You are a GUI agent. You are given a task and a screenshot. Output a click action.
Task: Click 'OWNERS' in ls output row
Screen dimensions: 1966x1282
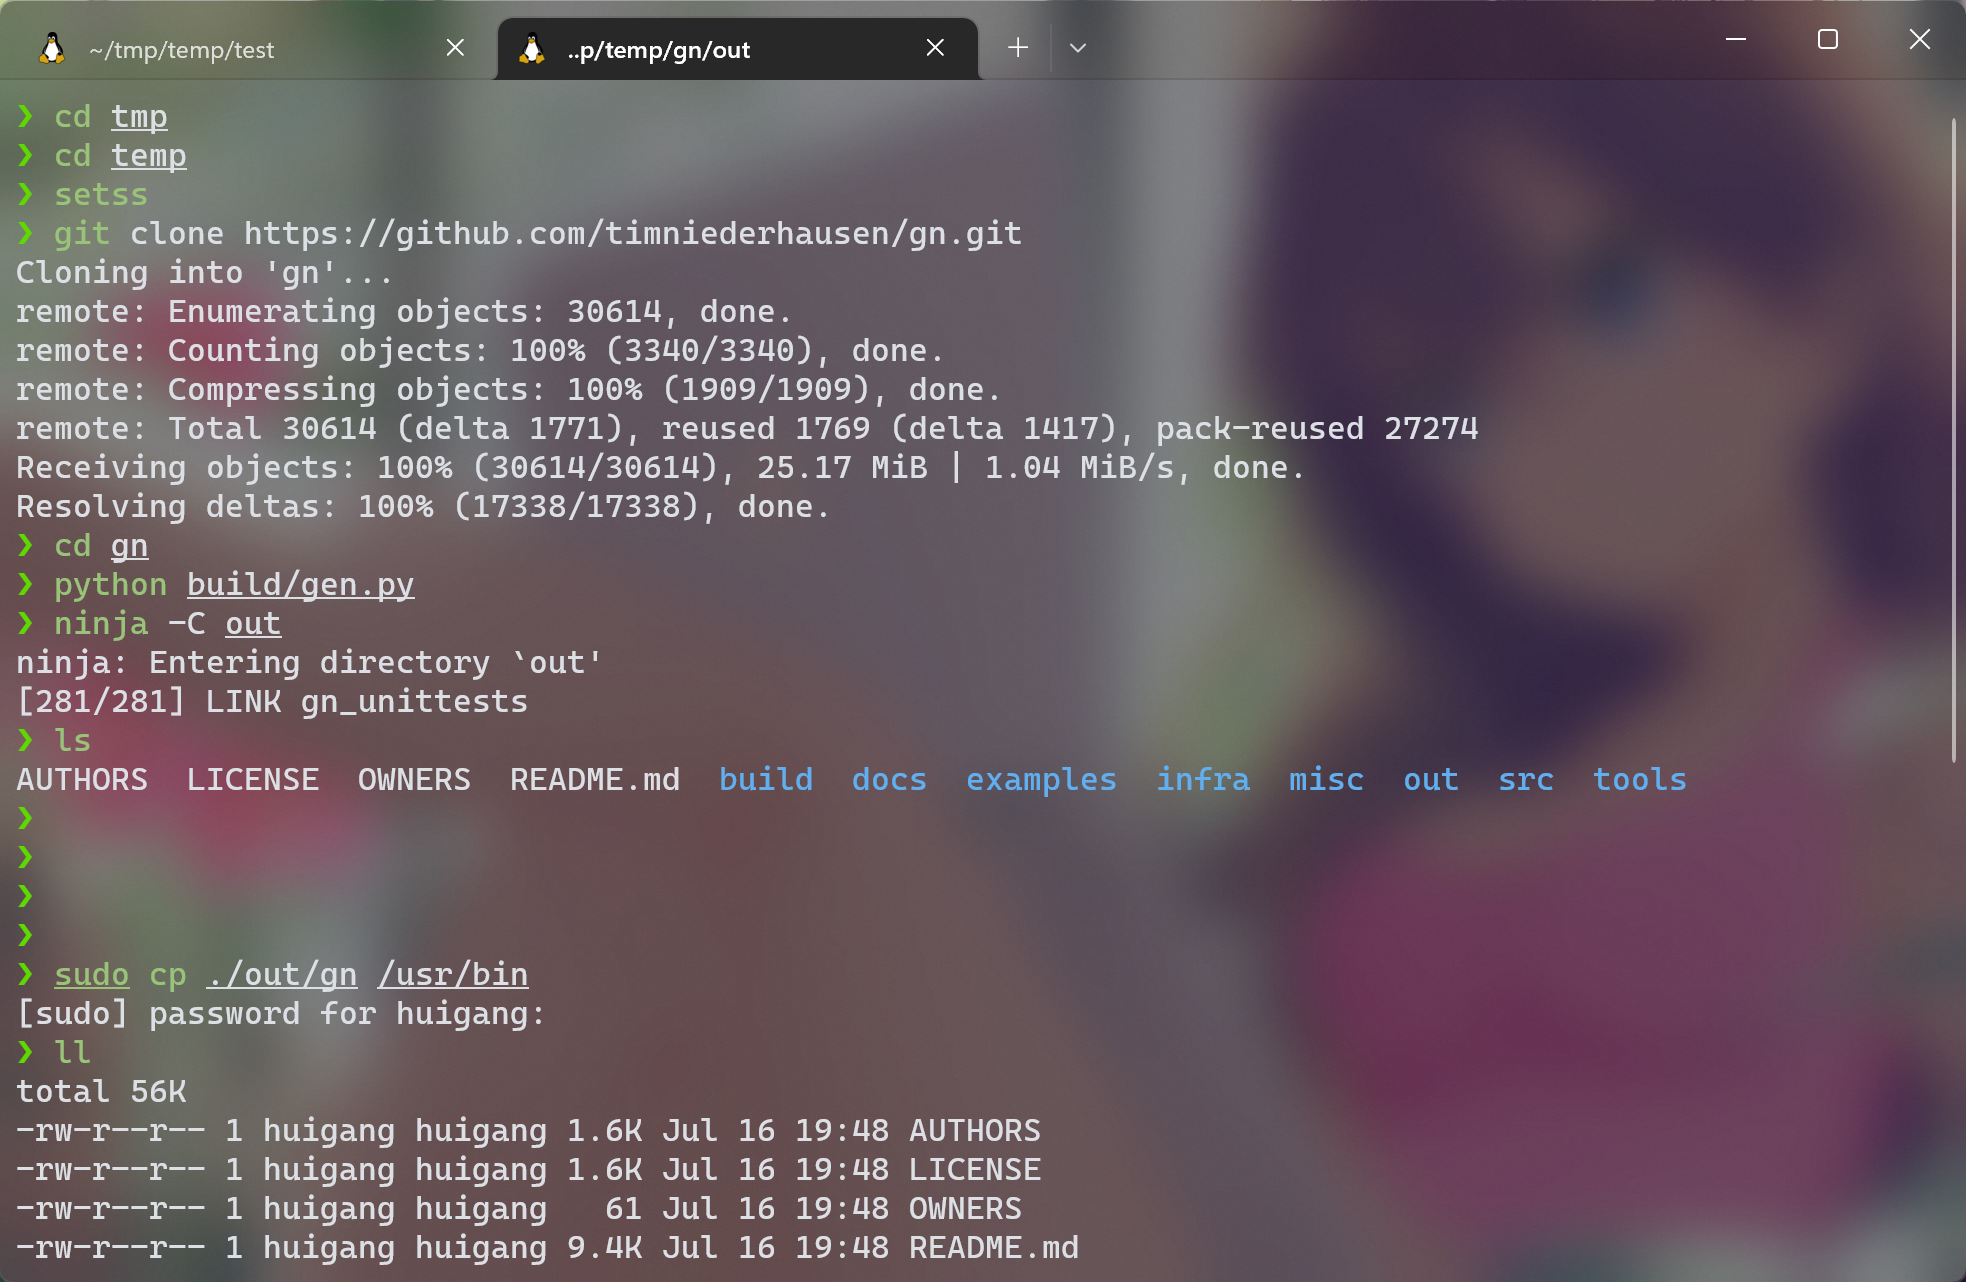[x=414, y=780]
